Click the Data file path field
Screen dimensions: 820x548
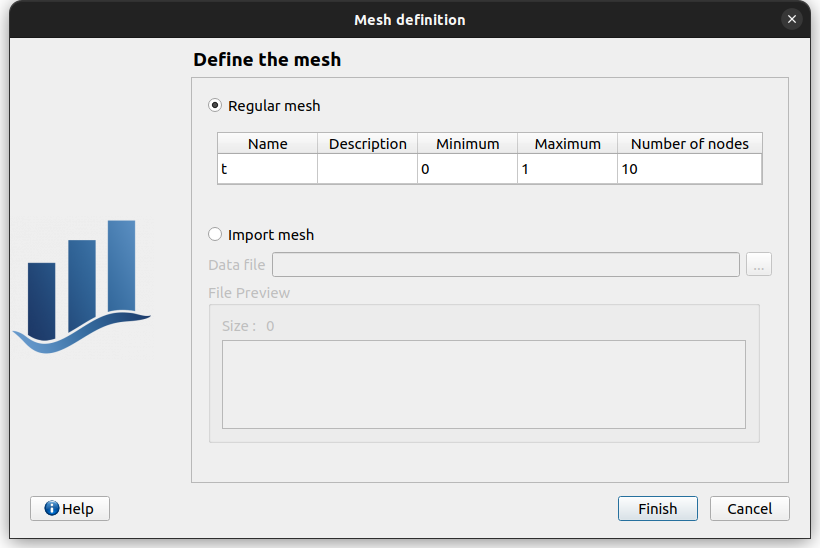pyautogui.click(x=505, y=265)
